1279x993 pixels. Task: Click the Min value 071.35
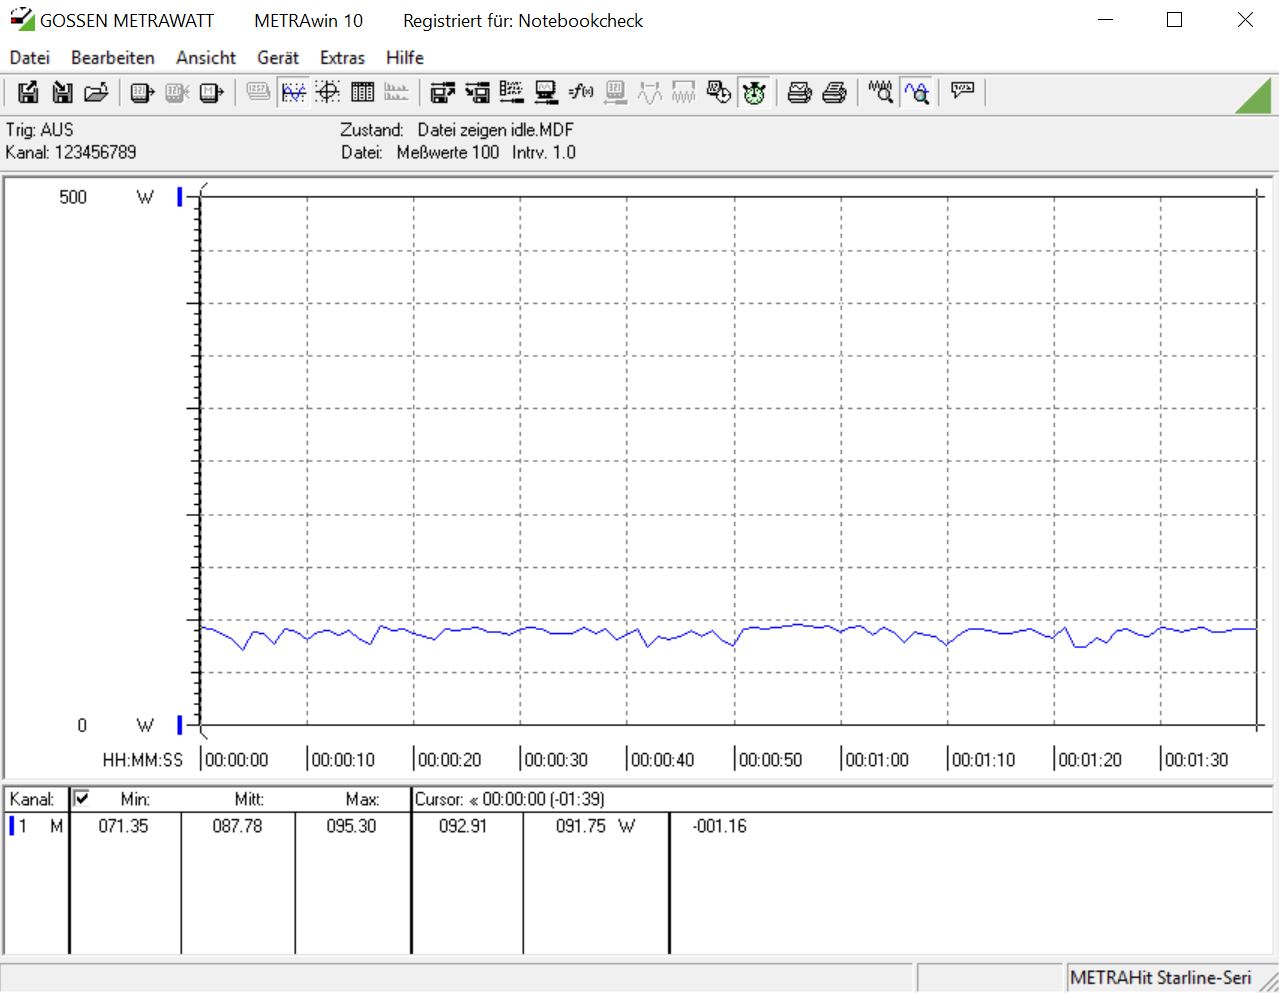123,826
